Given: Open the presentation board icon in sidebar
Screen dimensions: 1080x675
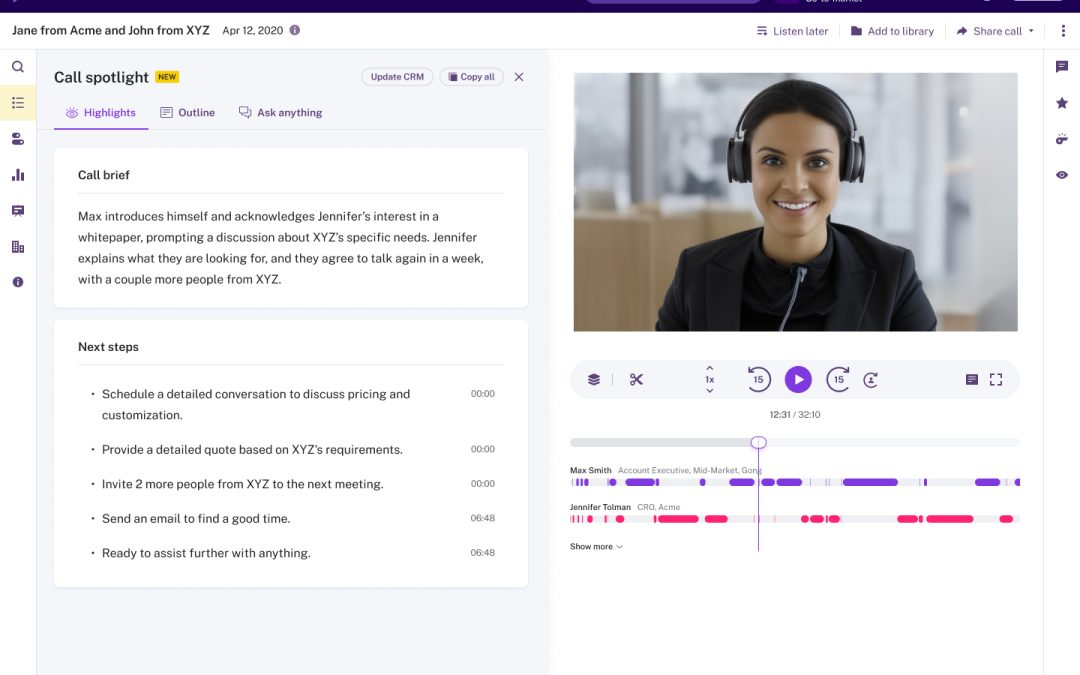Looking at the screenshot, I should [x=18, y=211].
